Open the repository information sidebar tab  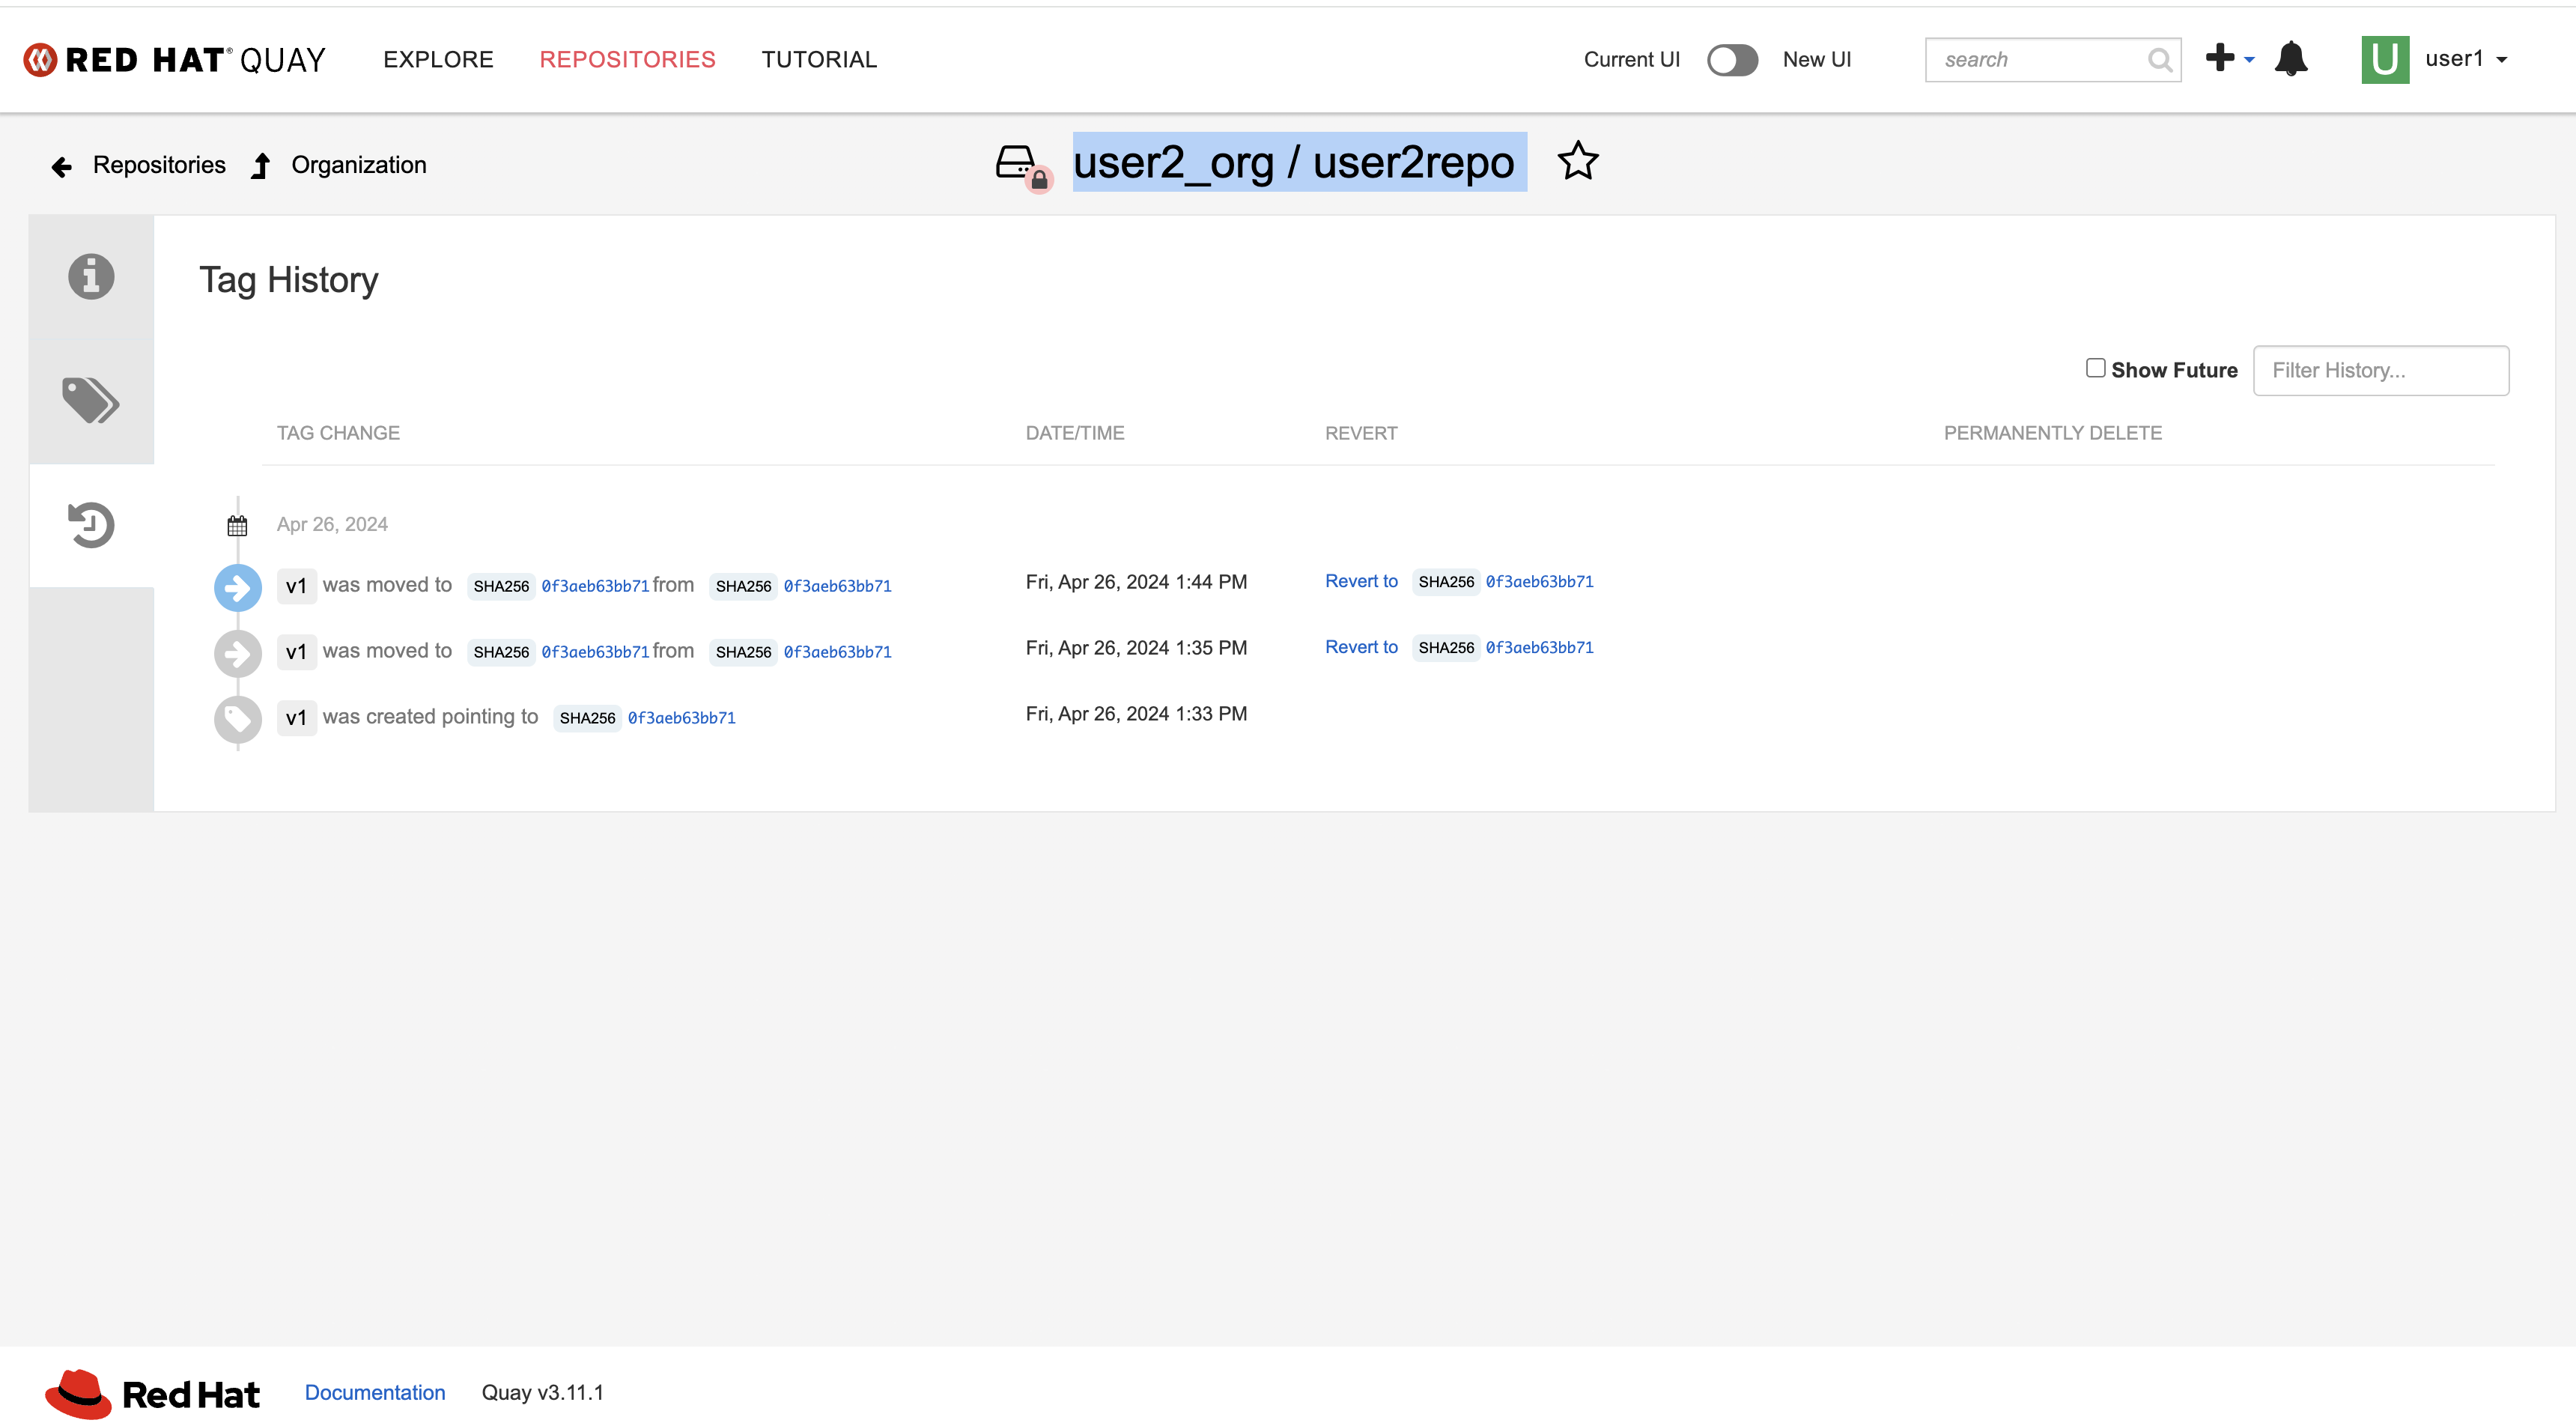[x=91, y=277]
